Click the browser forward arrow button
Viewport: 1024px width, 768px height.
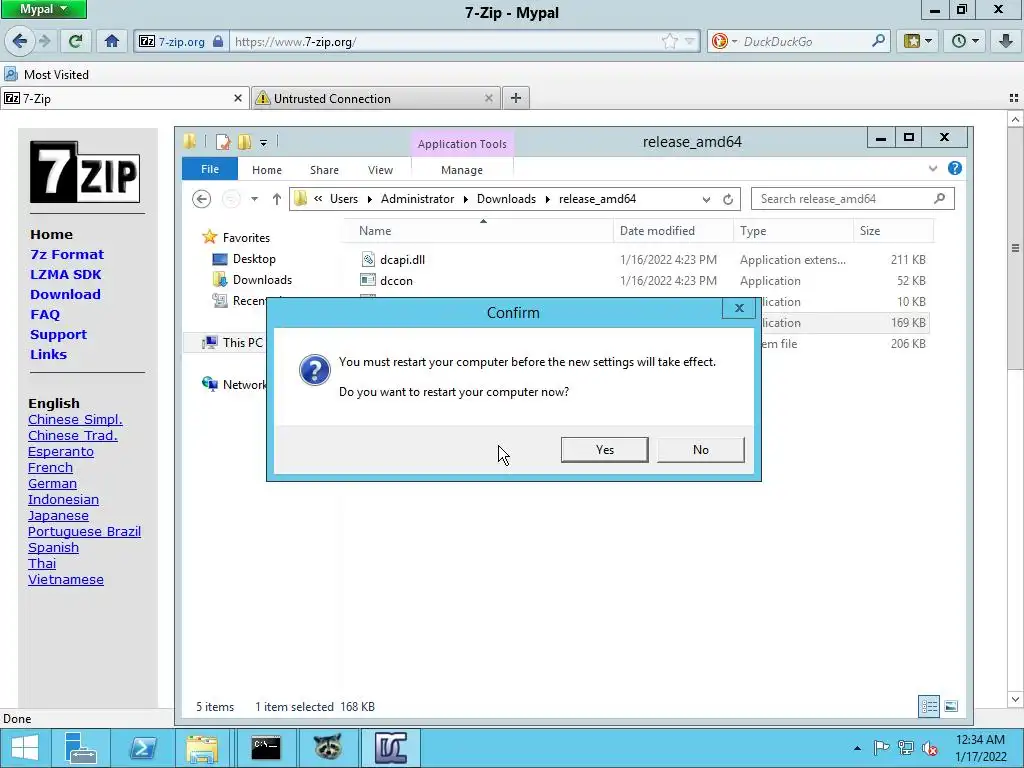(x=45, y=41)
